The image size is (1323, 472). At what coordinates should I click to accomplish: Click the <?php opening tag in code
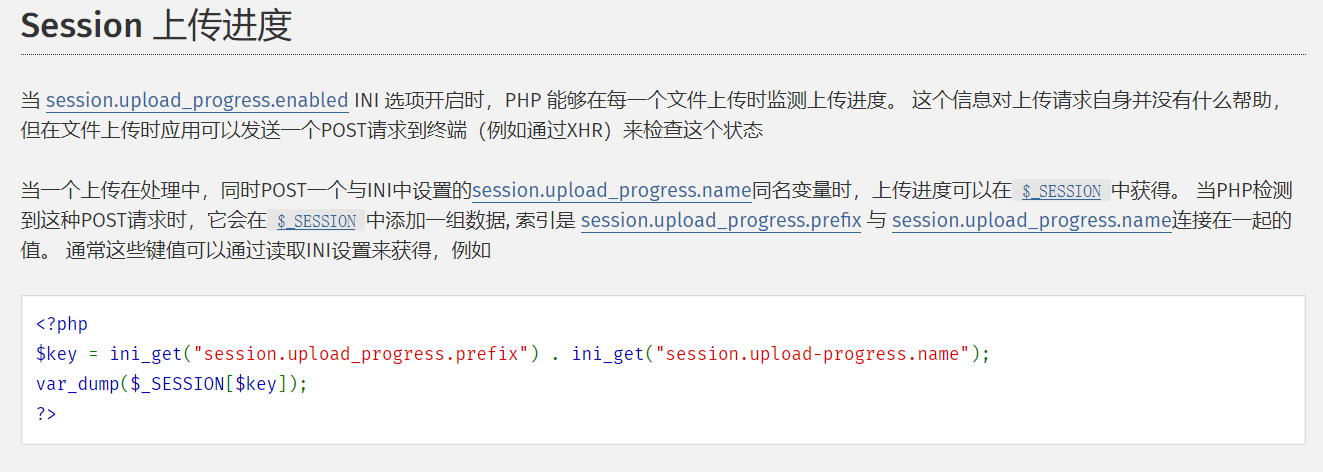(x=62, y=324)
